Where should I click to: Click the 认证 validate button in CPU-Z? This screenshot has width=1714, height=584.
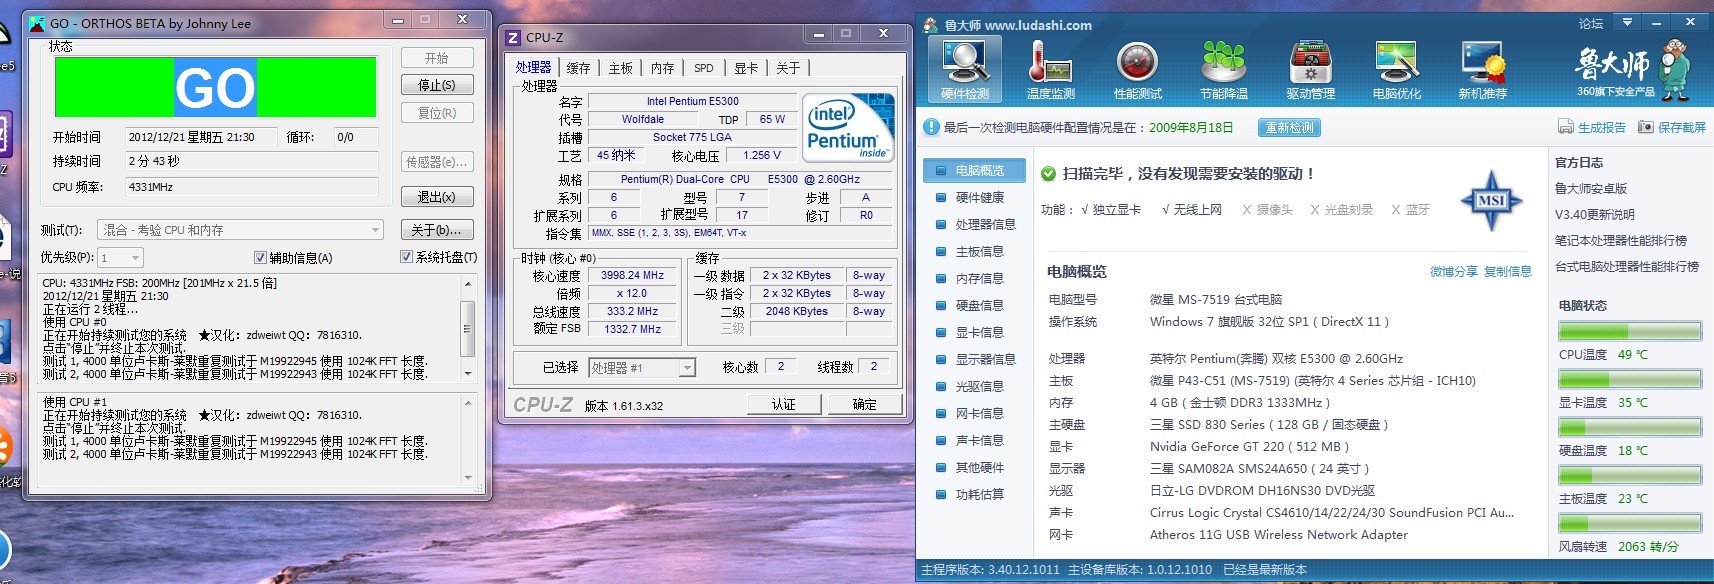[x=784, y=404]
